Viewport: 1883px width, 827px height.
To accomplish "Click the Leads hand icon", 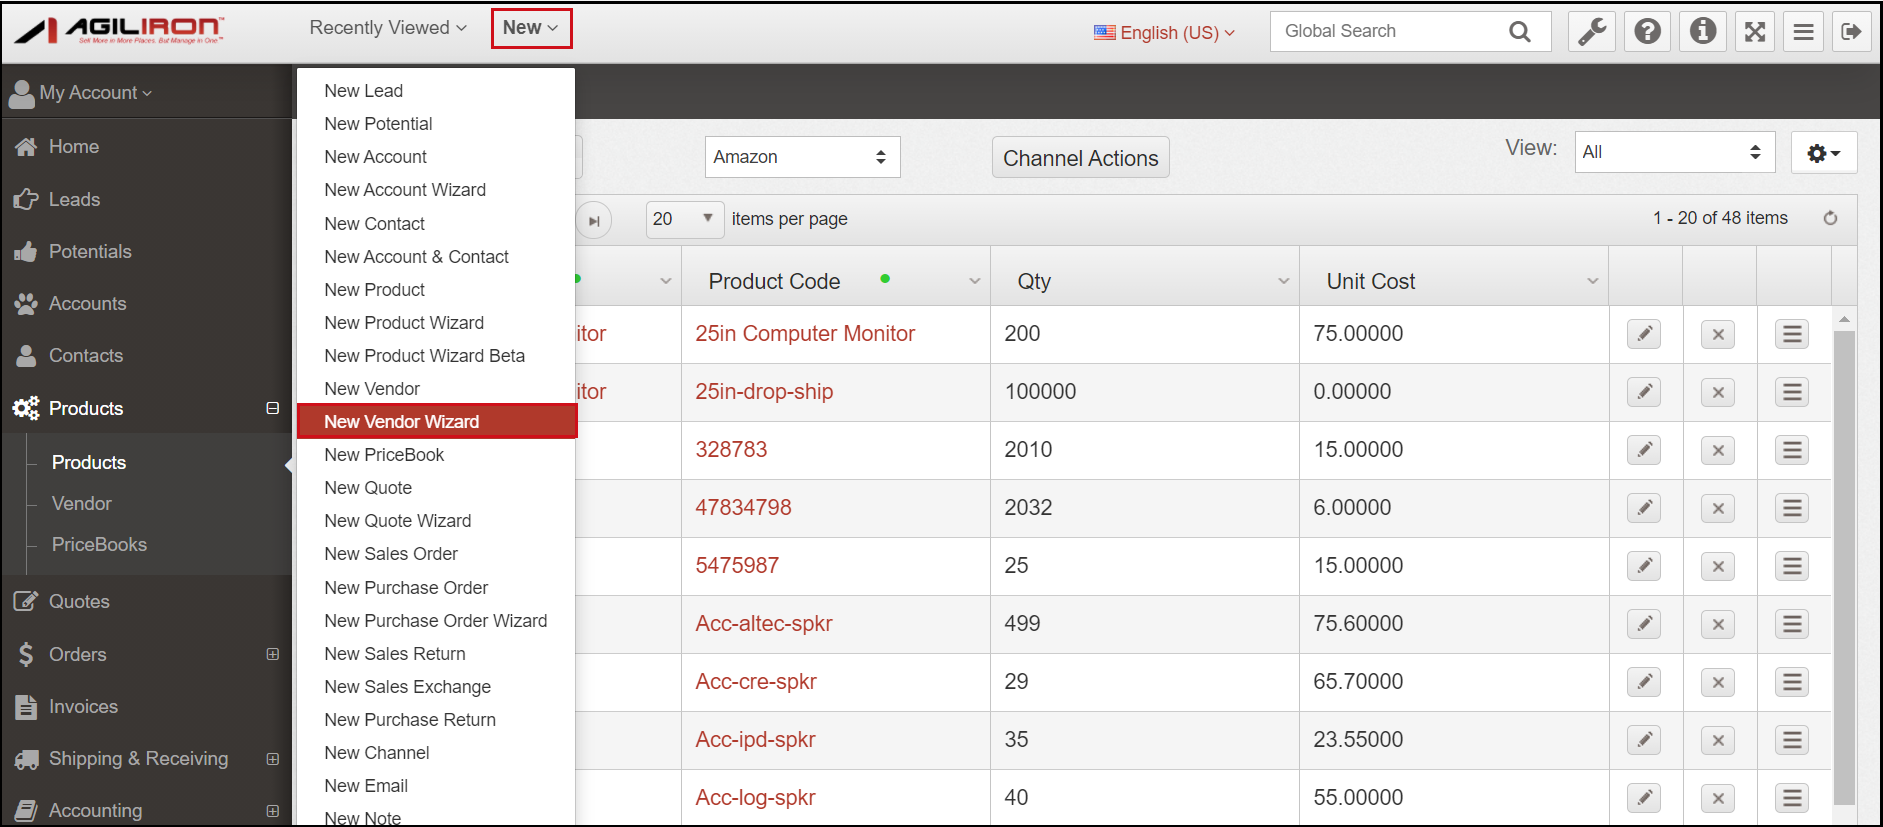I will tap(26, 199).
